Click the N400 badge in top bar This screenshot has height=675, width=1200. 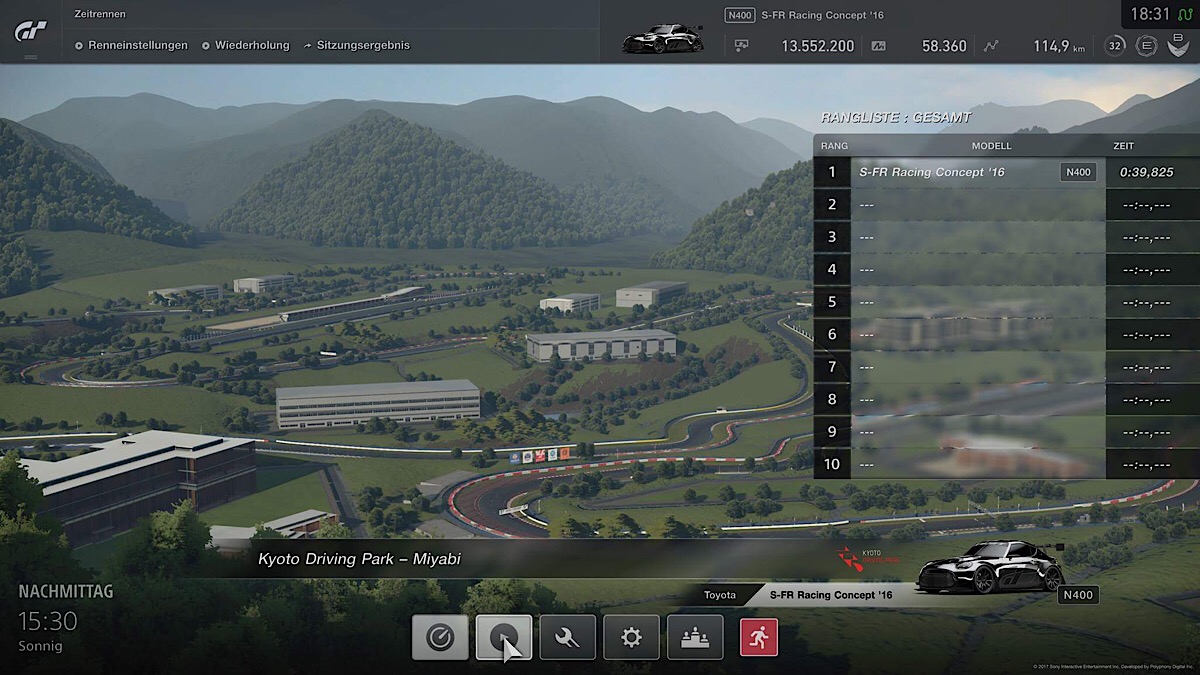(740, 15)
